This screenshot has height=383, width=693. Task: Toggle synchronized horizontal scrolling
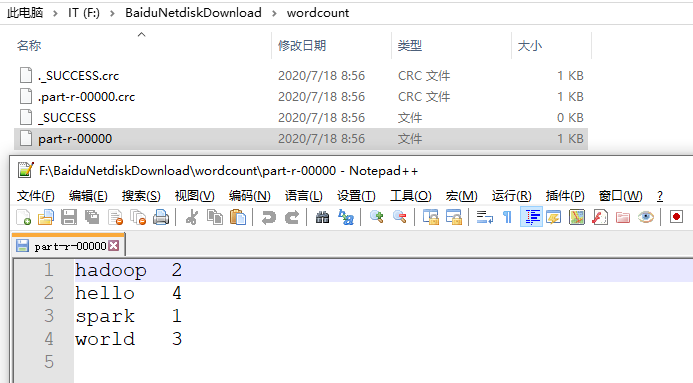[454, 217]
